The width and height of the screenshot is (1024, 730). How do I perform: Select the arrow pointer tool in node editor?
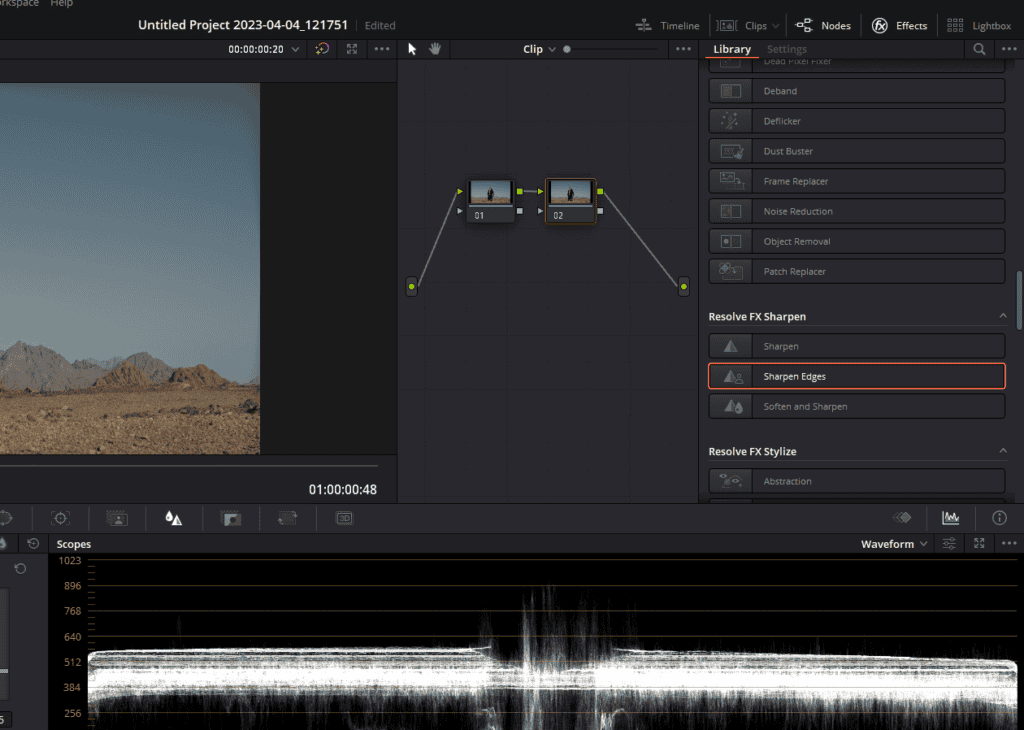413,49
